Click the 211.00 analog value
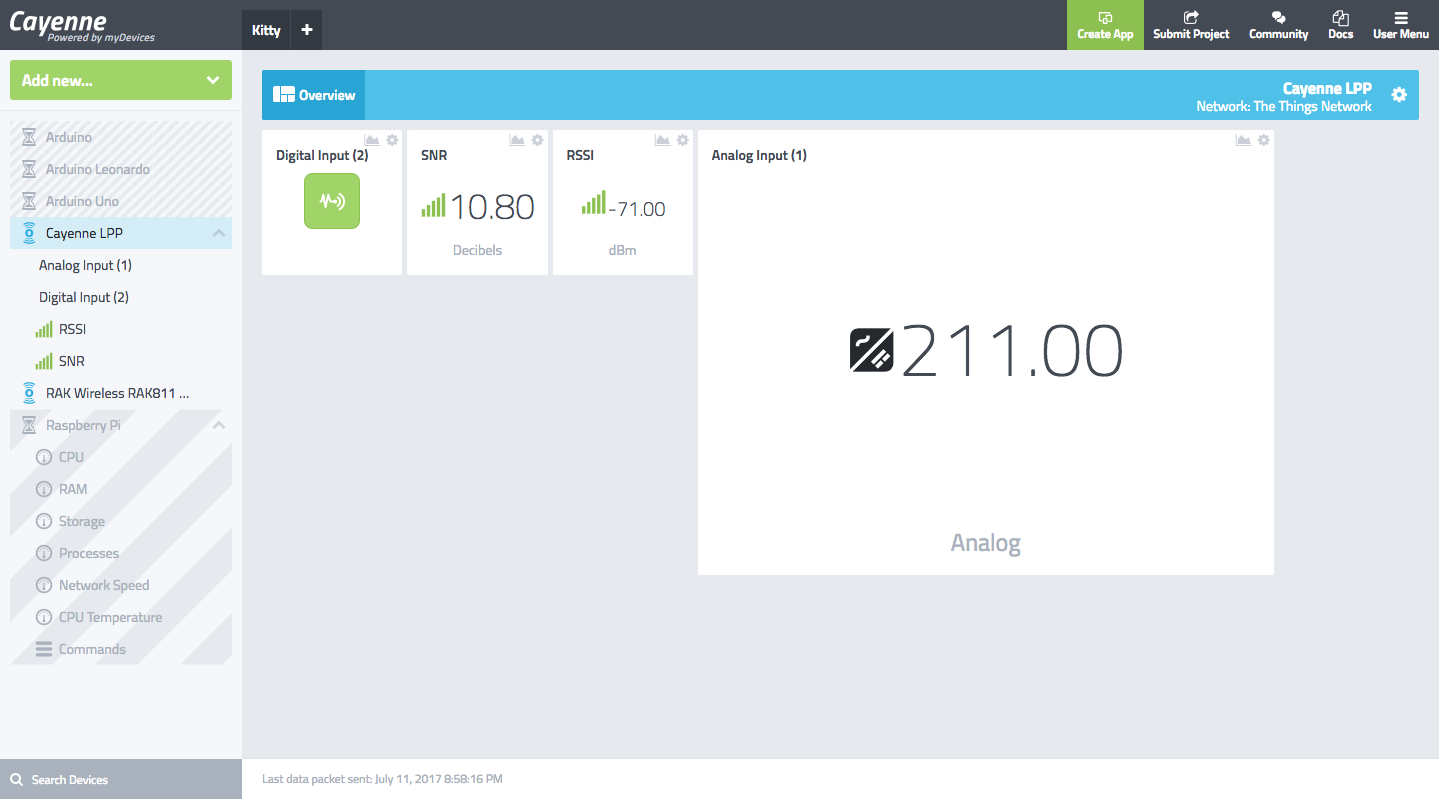 click(x=1012, y=352)
